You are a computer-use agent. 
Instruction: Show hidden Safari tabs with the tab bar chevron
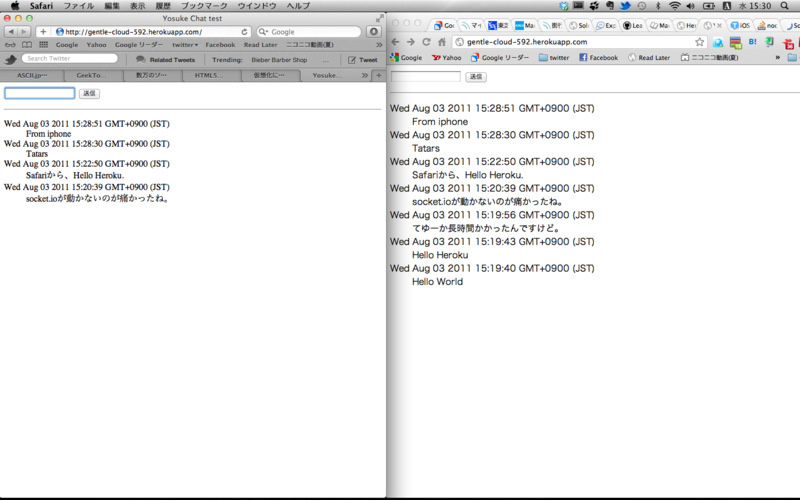(x=365, y=76)
